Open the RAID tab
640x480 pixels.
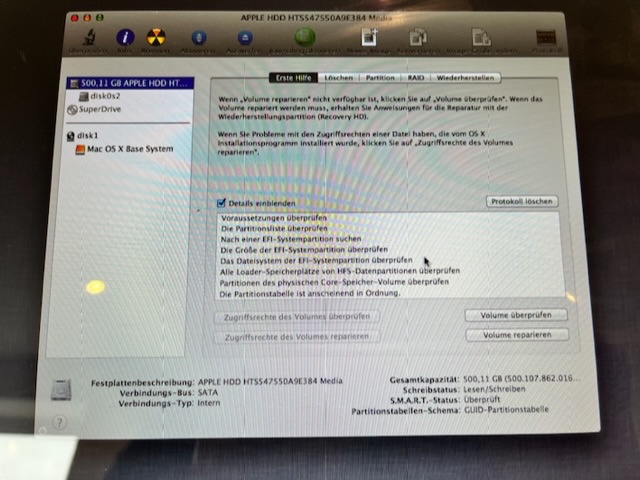416,78
